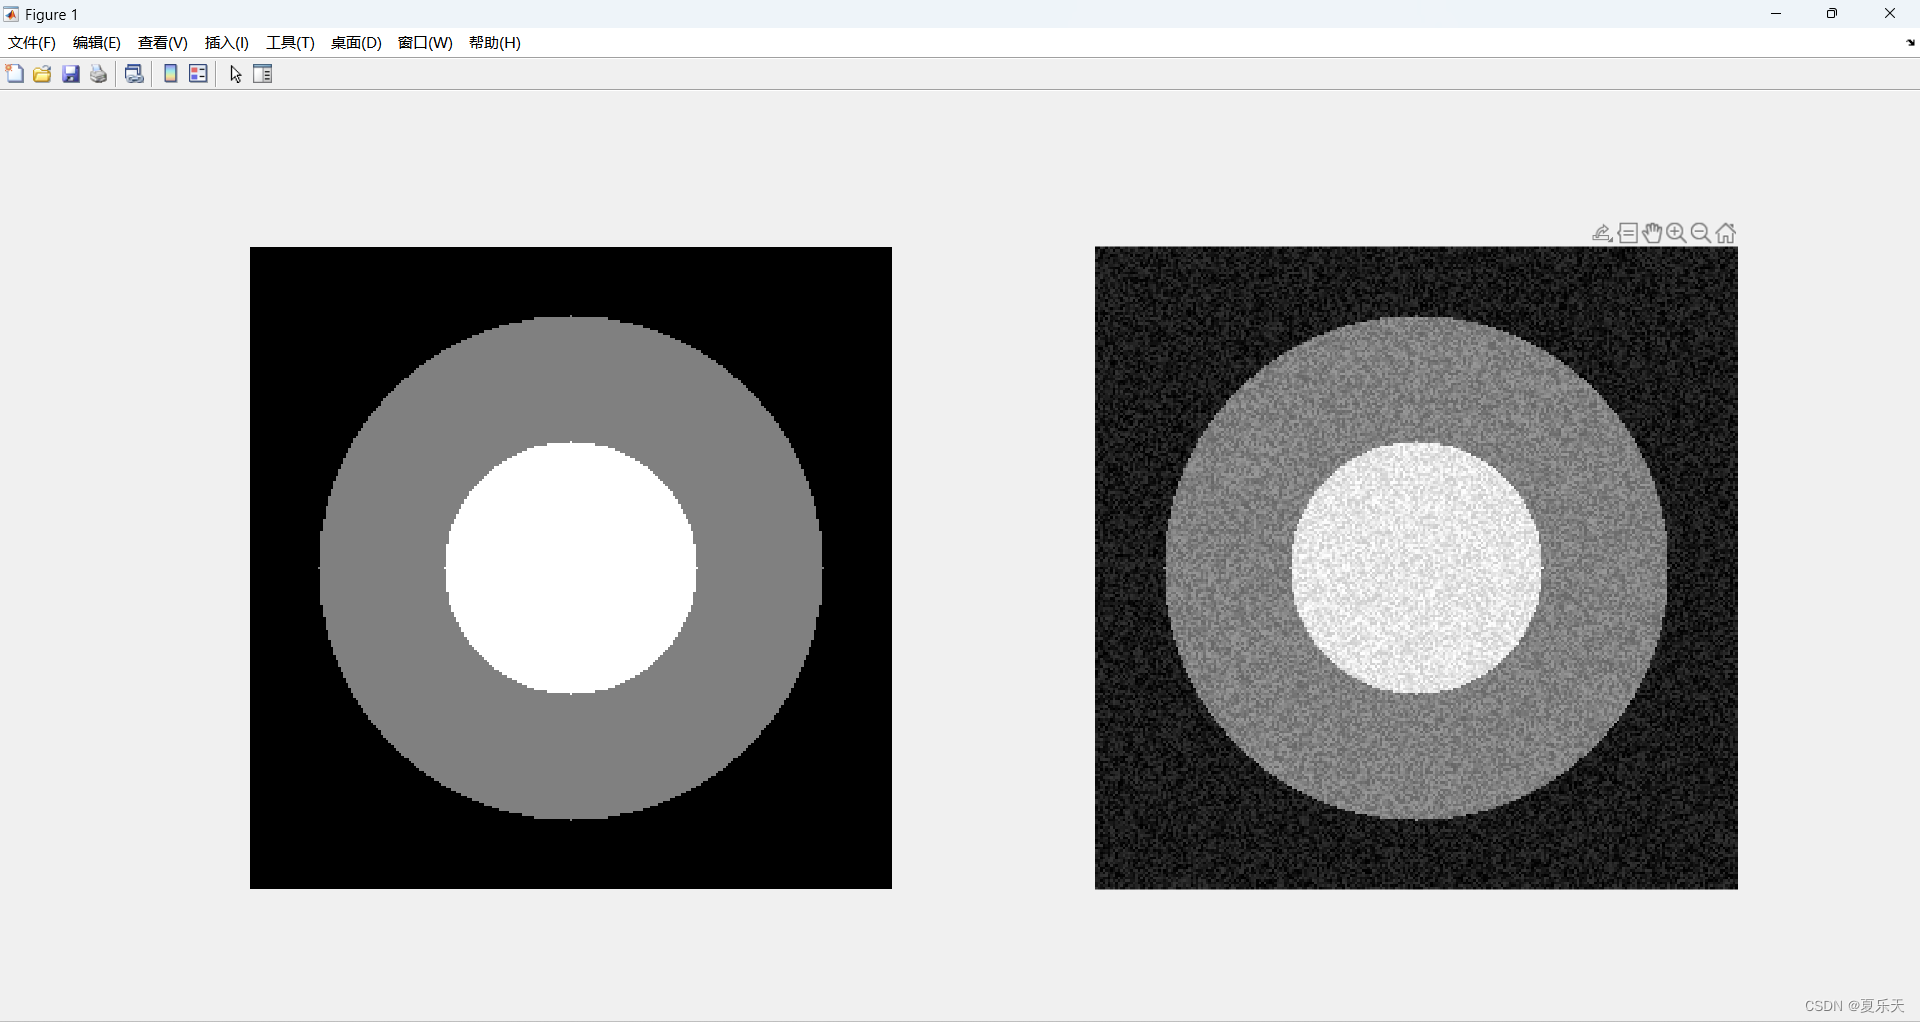
Task: Zoom in on the right image
Action: tap(1675, 233)
